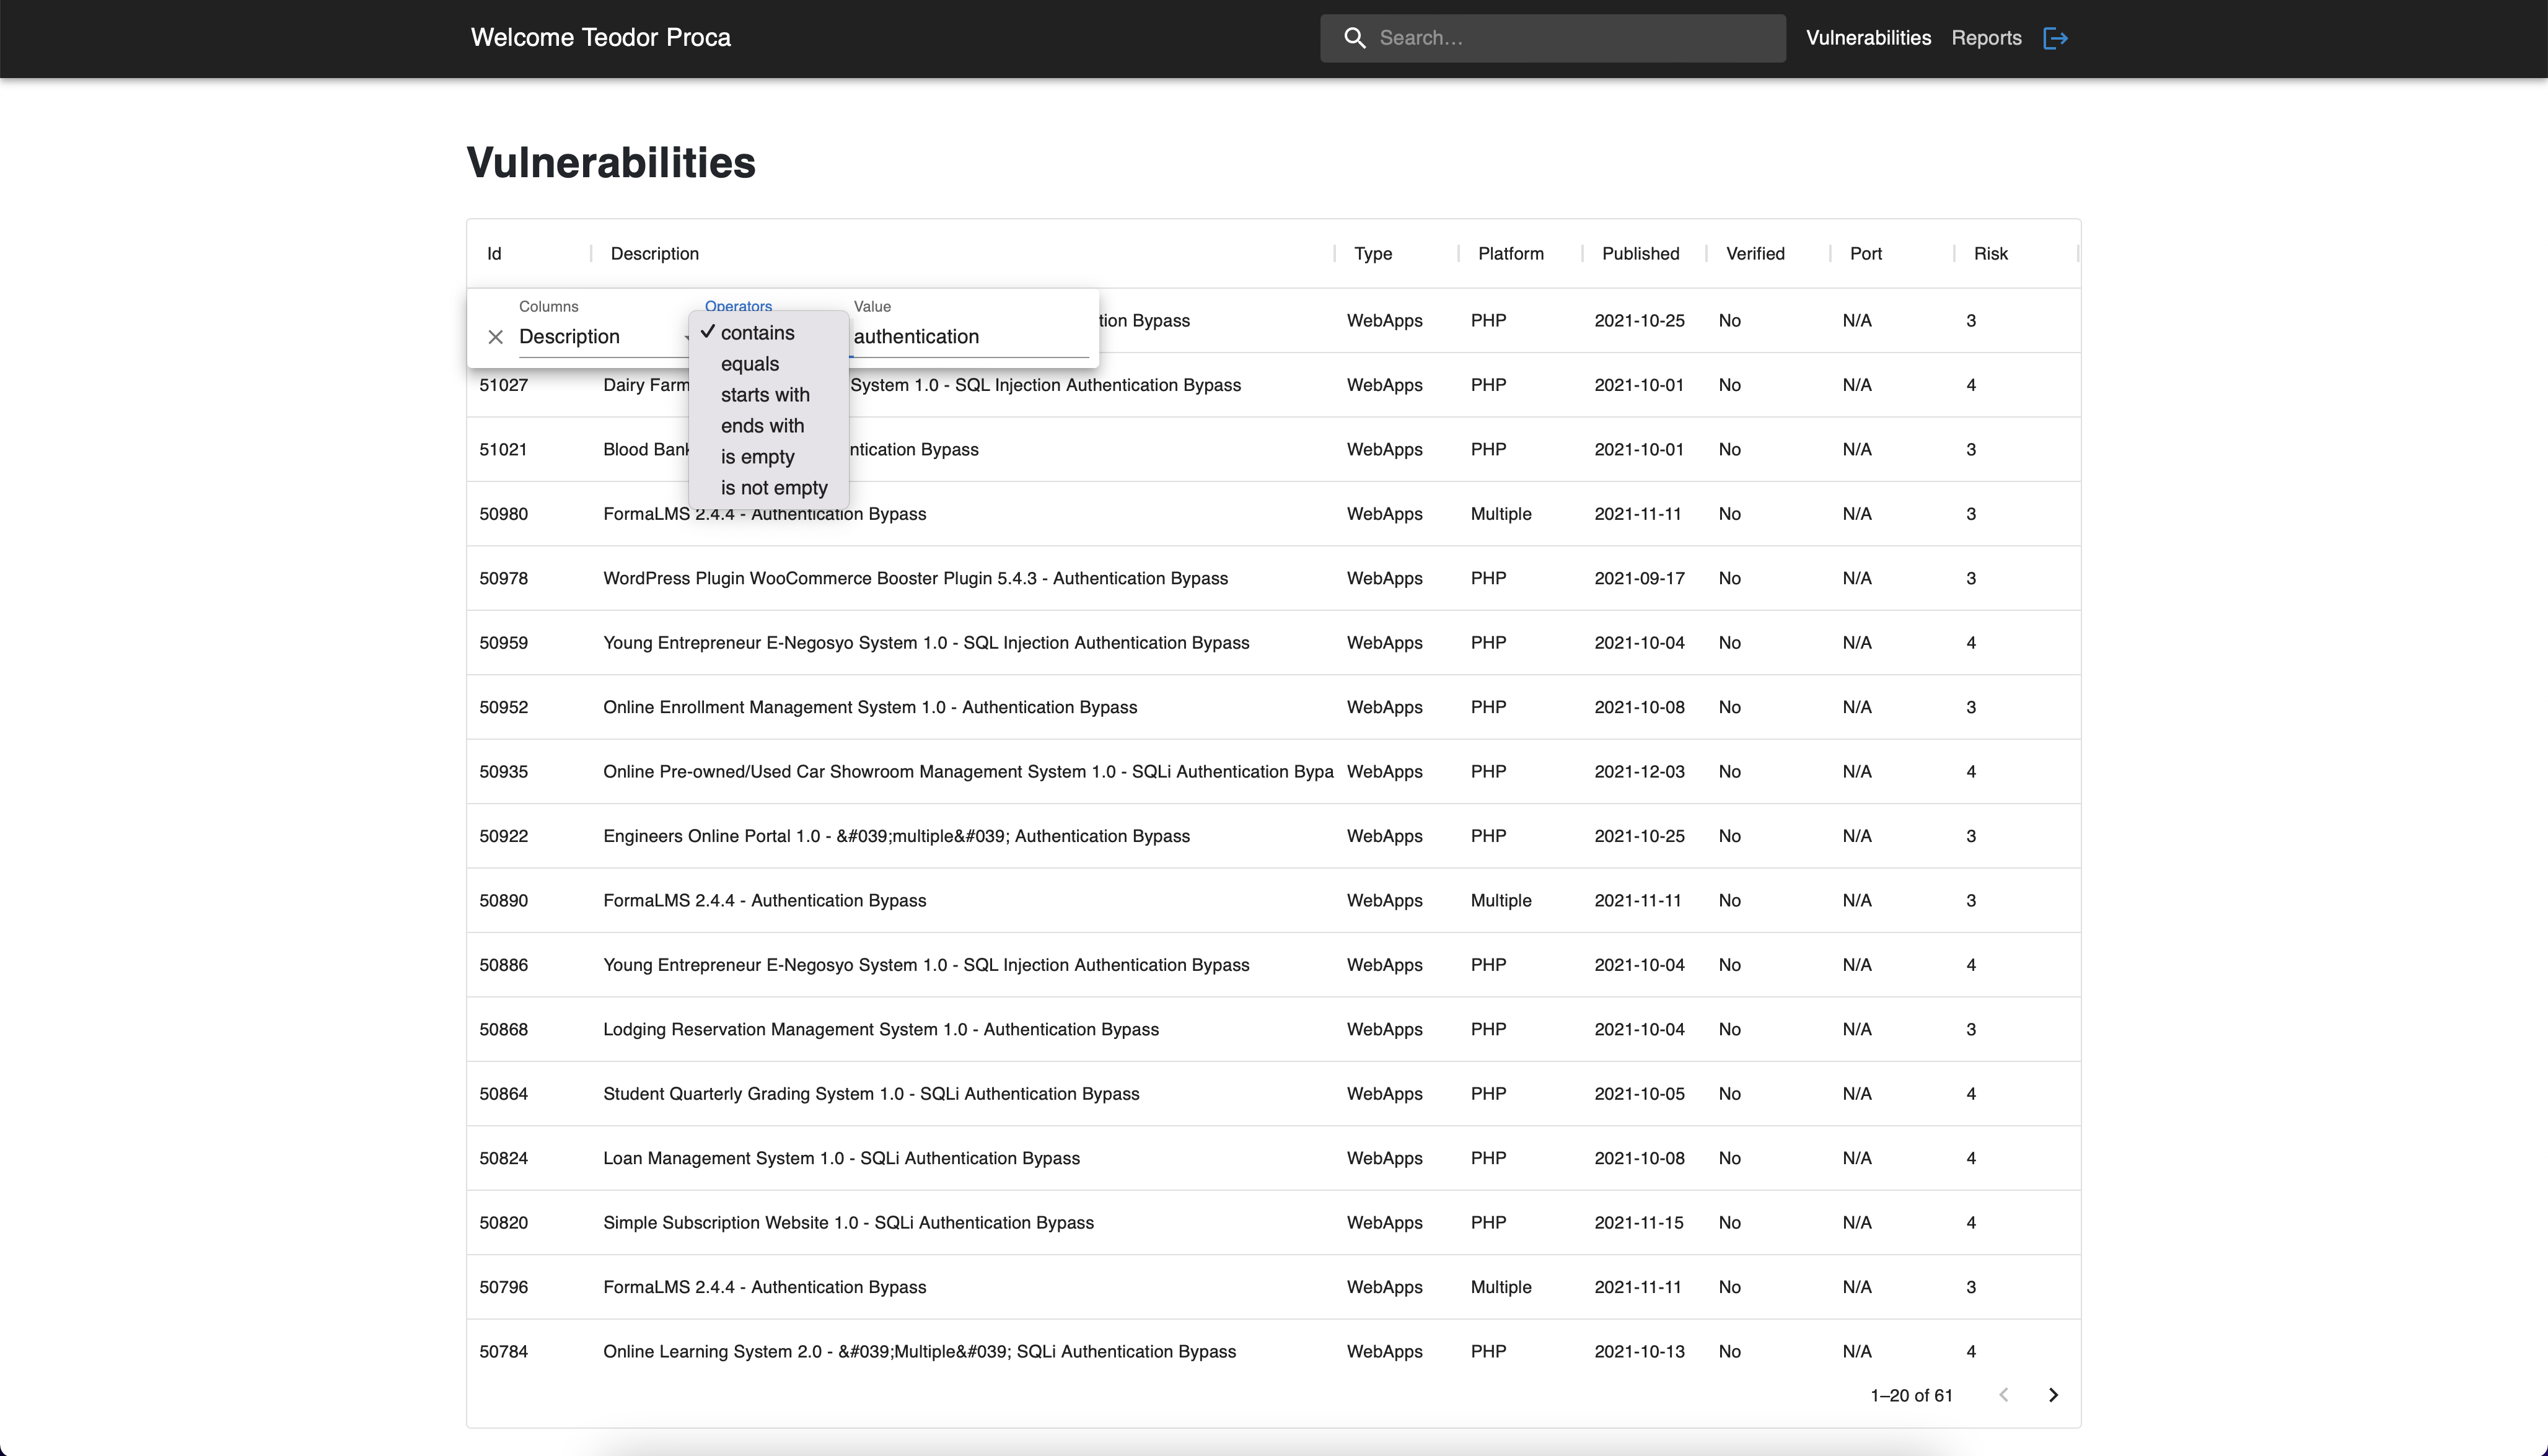Click 'Simple Subscription Website 1.0' description

point(848,1223)
